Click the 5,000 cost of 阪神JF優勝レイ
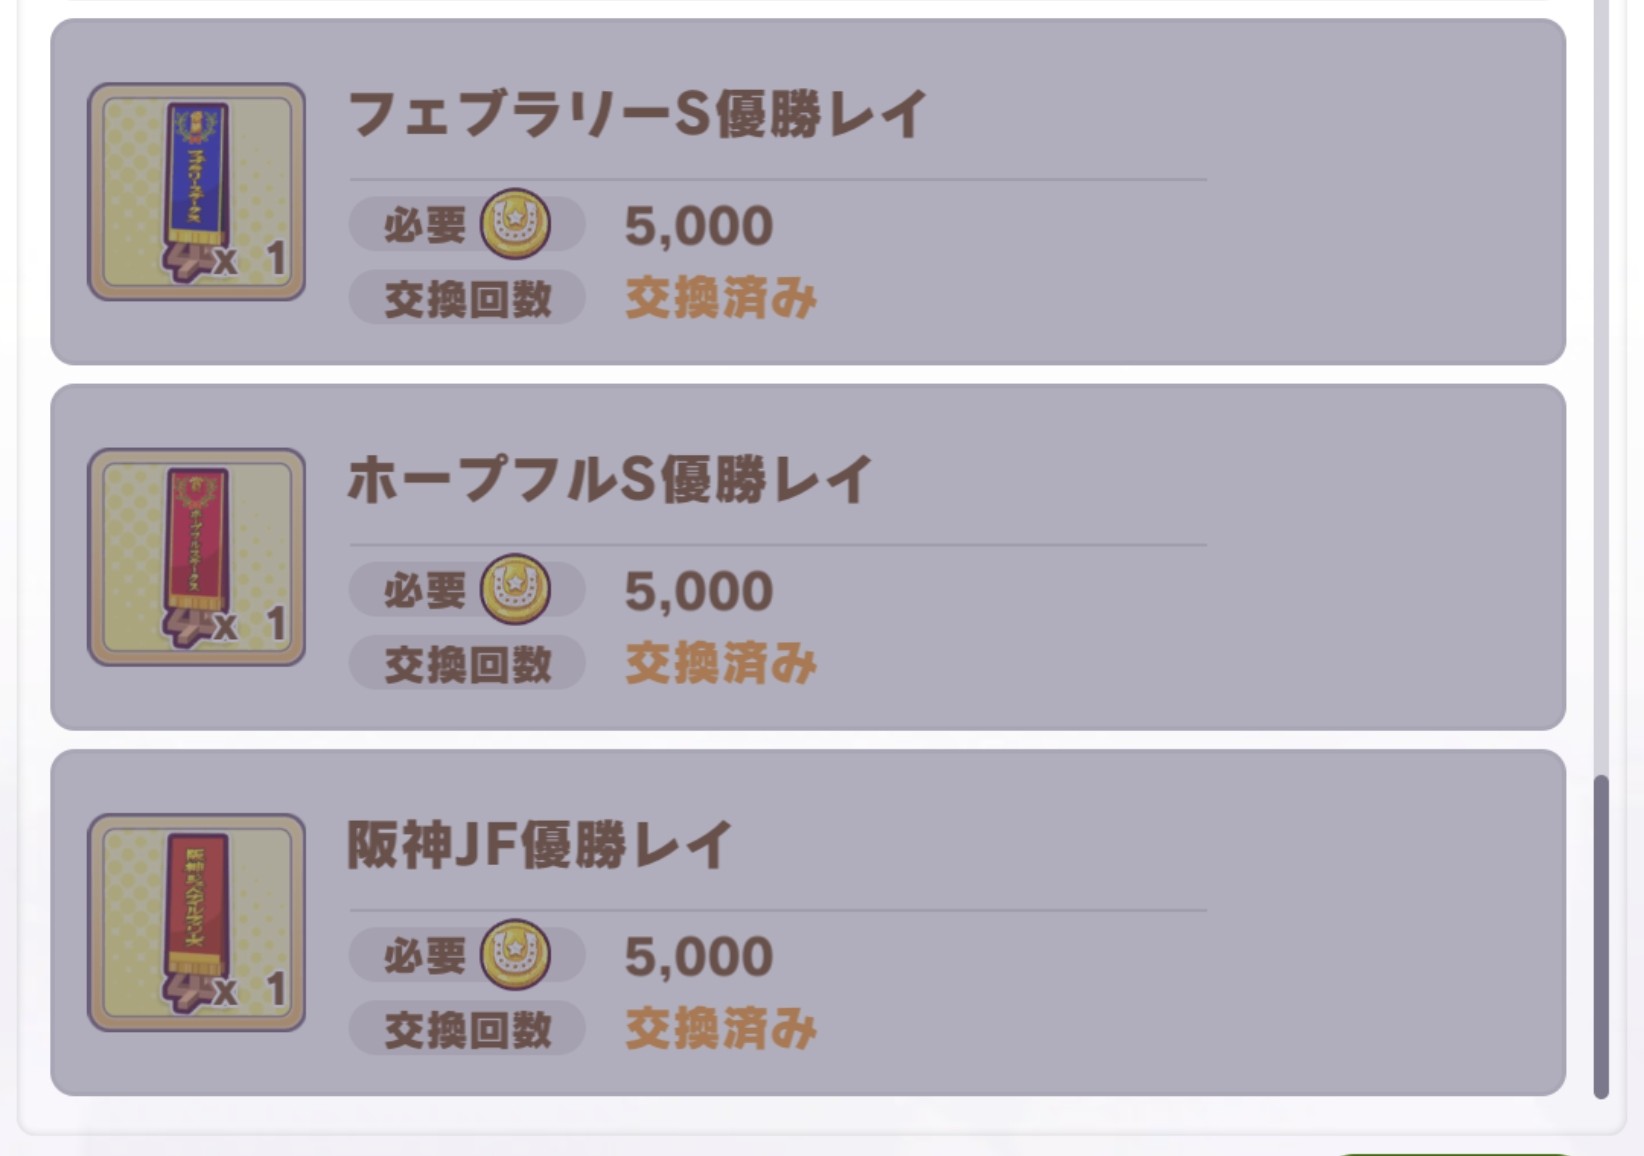The image size is (1644, 1156). (x=698, y=955)
